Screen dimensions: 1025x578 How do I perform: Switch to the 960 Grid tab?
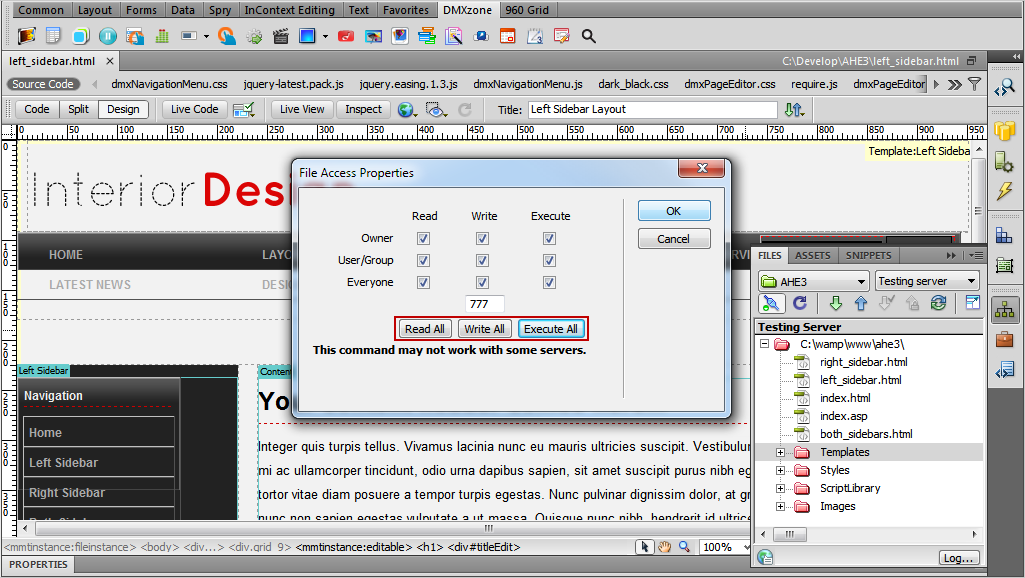(x=527, y=10)
